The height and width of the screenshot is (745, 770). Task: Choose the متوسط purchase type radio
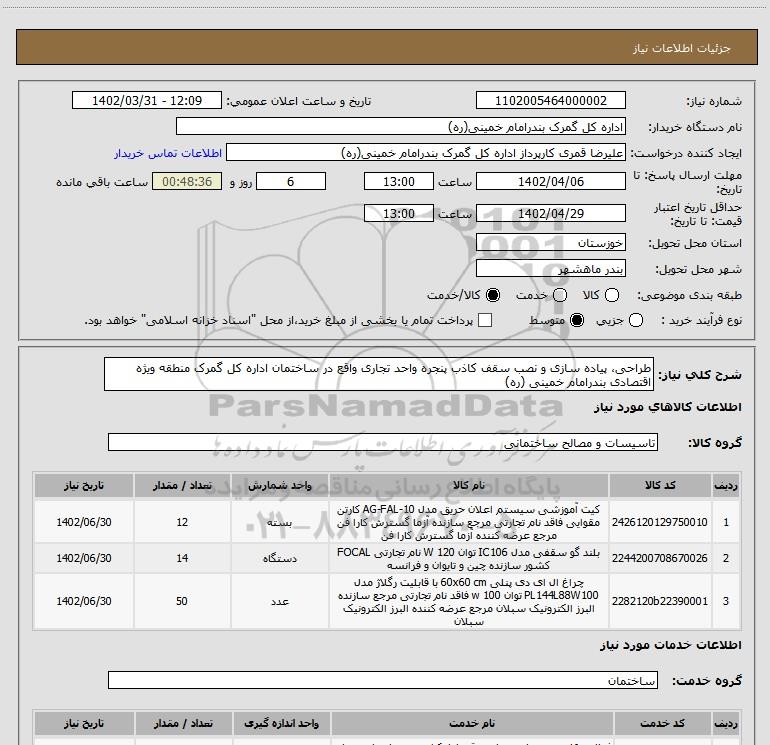coord(577,320)
